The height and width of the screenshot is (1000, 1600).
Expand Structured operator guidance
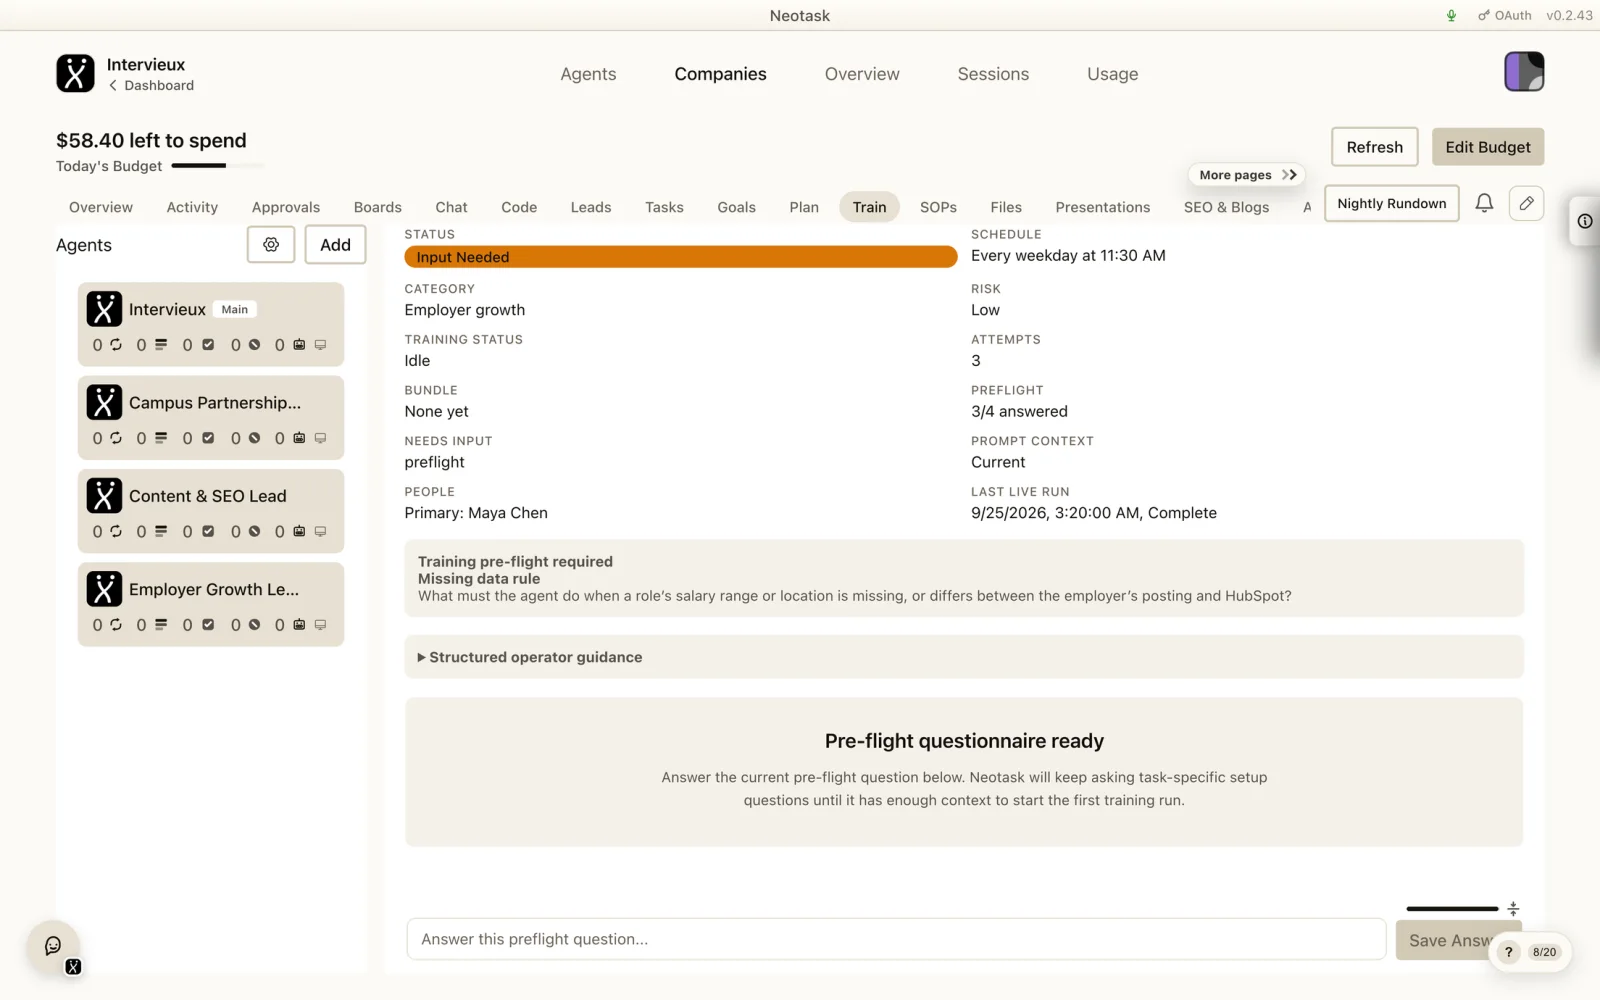[530, 657]
